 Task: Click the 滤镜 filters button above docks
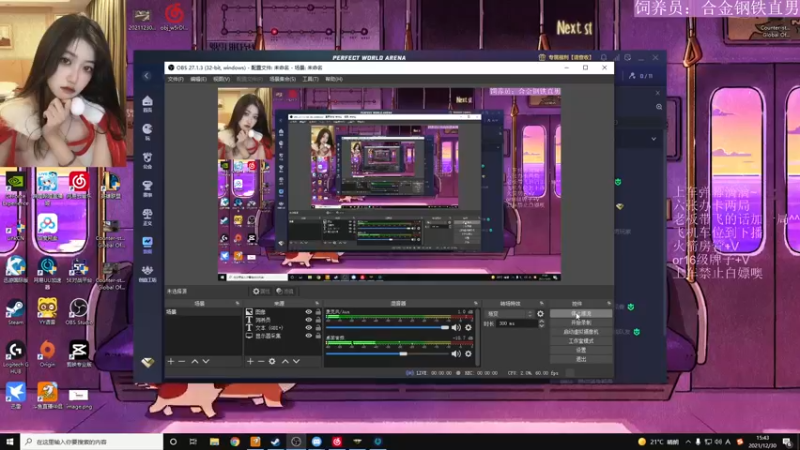(285, 291)
